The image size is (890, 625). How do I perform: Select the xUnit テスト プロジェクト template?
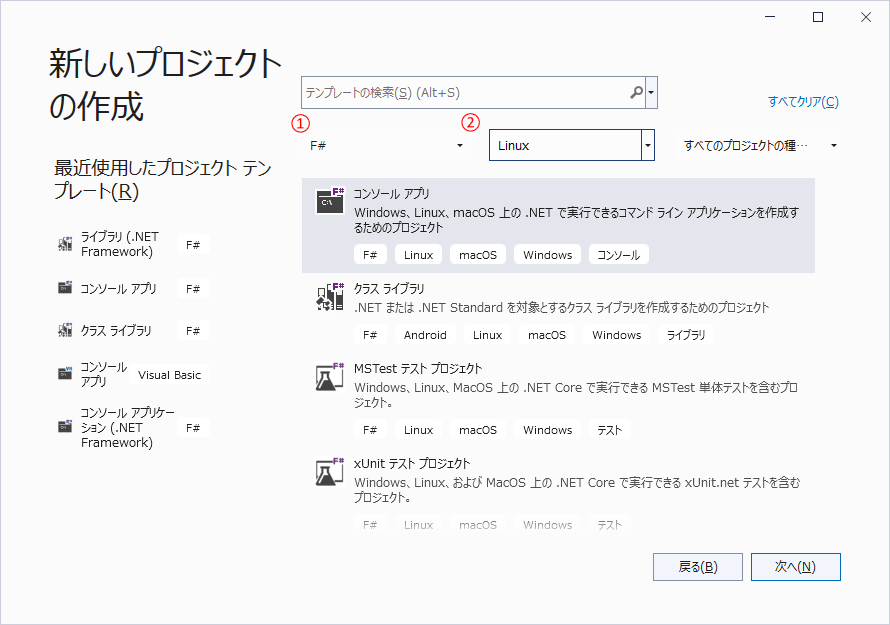412,464
